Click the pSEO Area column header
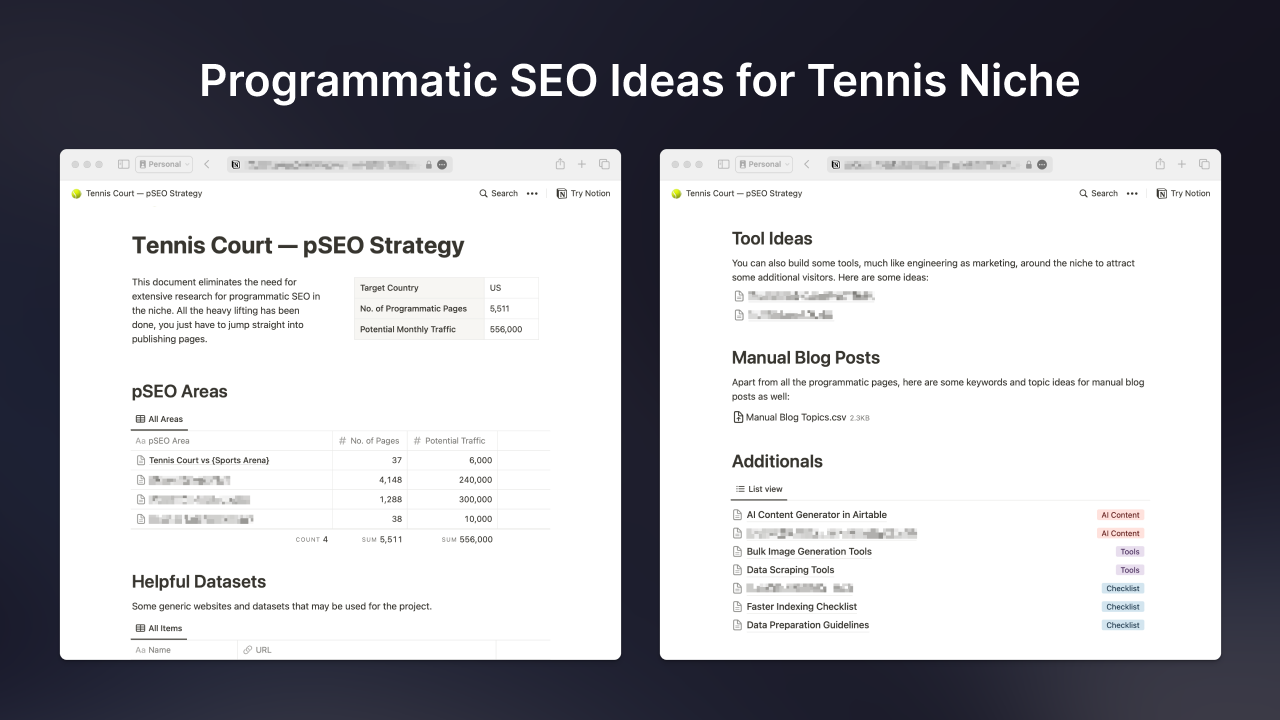Viewport: 1280px width, 720px height. [231, 440]
